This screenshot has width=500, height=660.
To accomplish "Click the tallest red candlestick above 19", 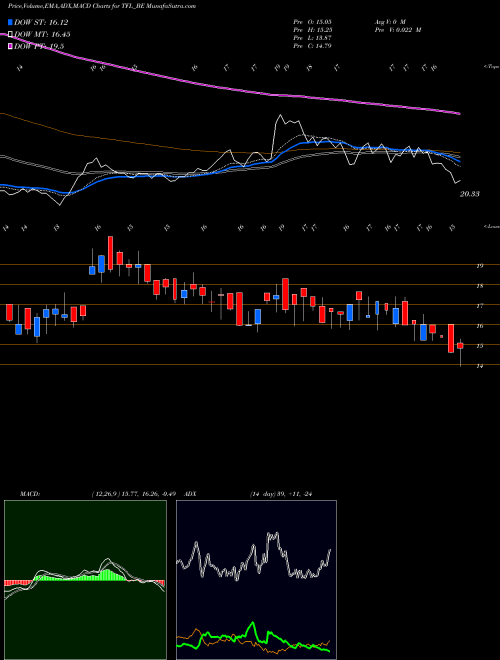I will tap(111, 253).
